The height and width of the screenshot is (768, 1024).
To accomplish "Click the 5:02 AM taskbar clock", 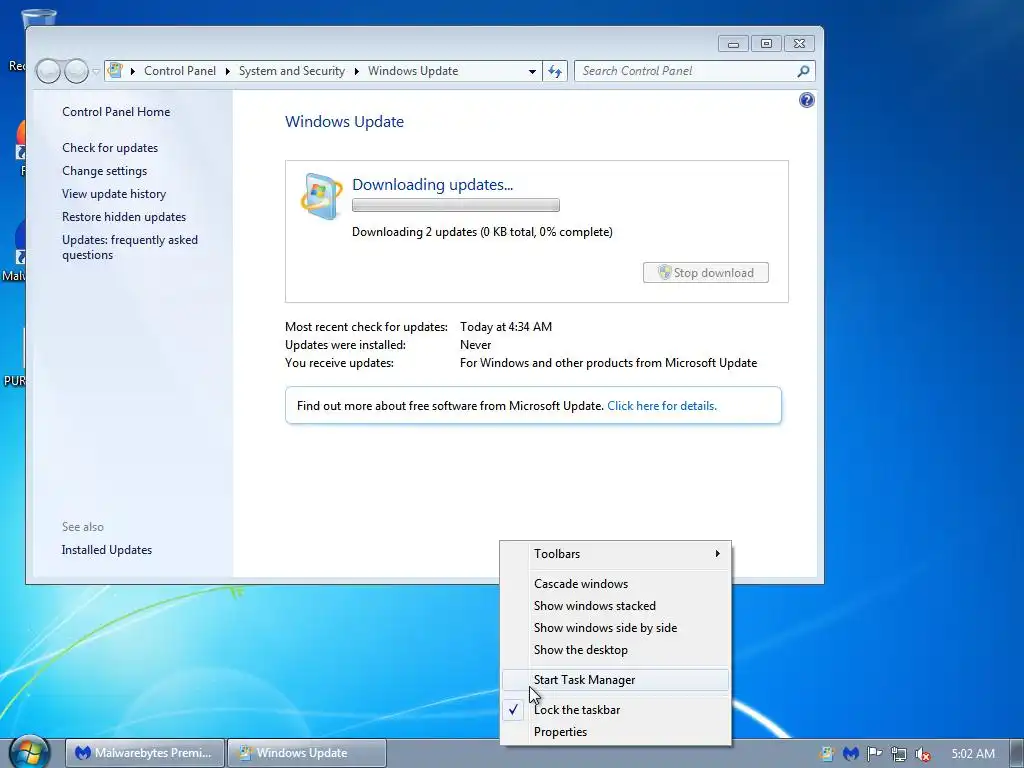I will coord(973,754).
